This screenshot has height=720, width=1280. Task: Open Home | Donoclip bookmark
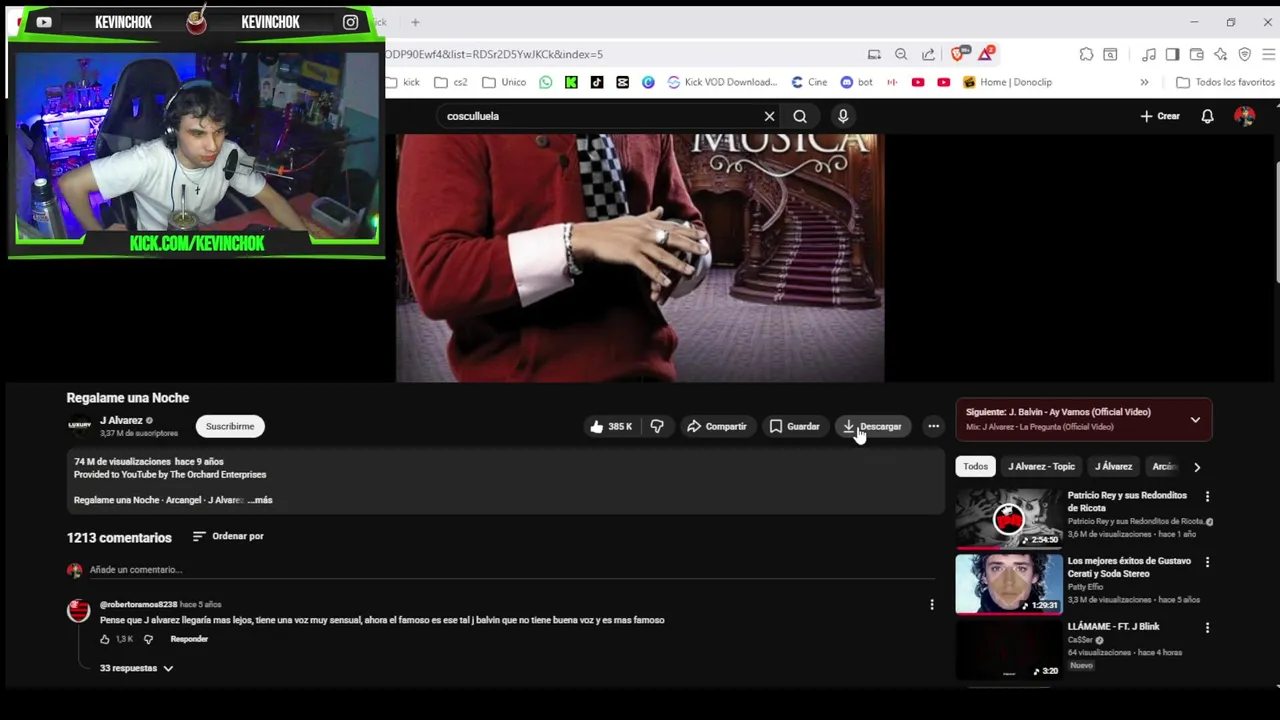(1008, 82)
